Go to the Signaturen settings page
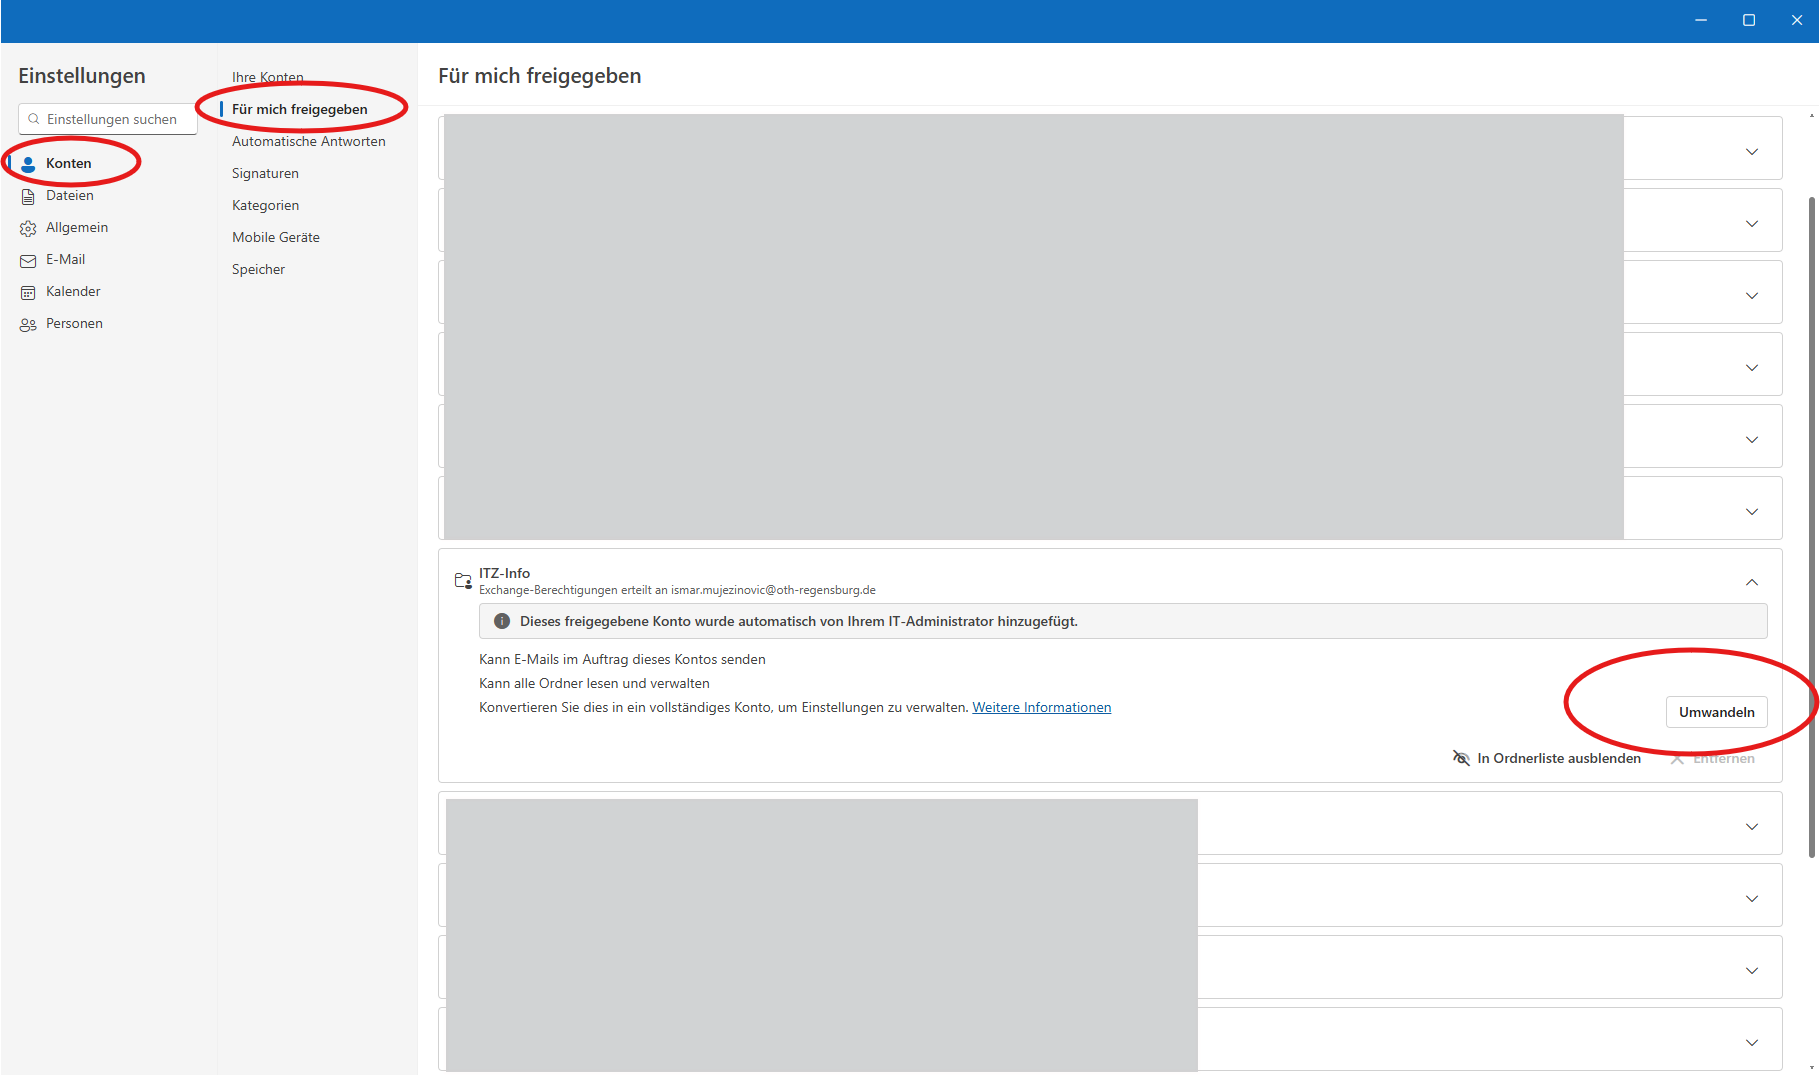Screen dimensions: 1820x1075 pos(265,173)
